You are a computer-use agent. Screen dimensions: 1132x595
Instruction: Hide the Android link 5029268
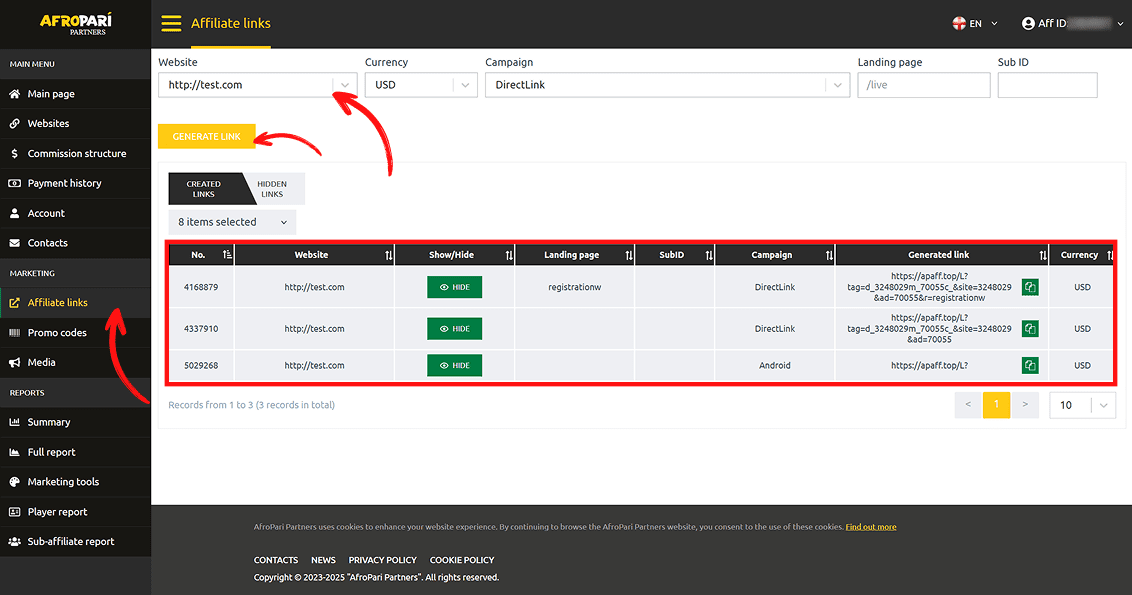coord(454,366)
